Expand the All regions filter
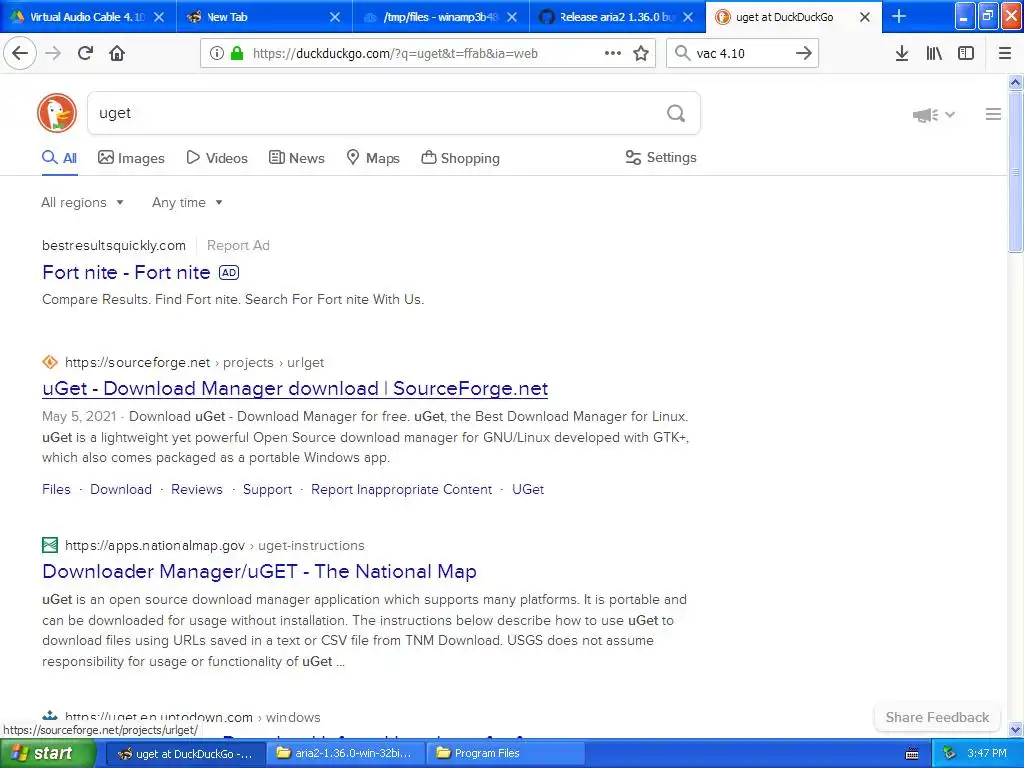The width and height of the screenshot is (1024, 768). 82,202
